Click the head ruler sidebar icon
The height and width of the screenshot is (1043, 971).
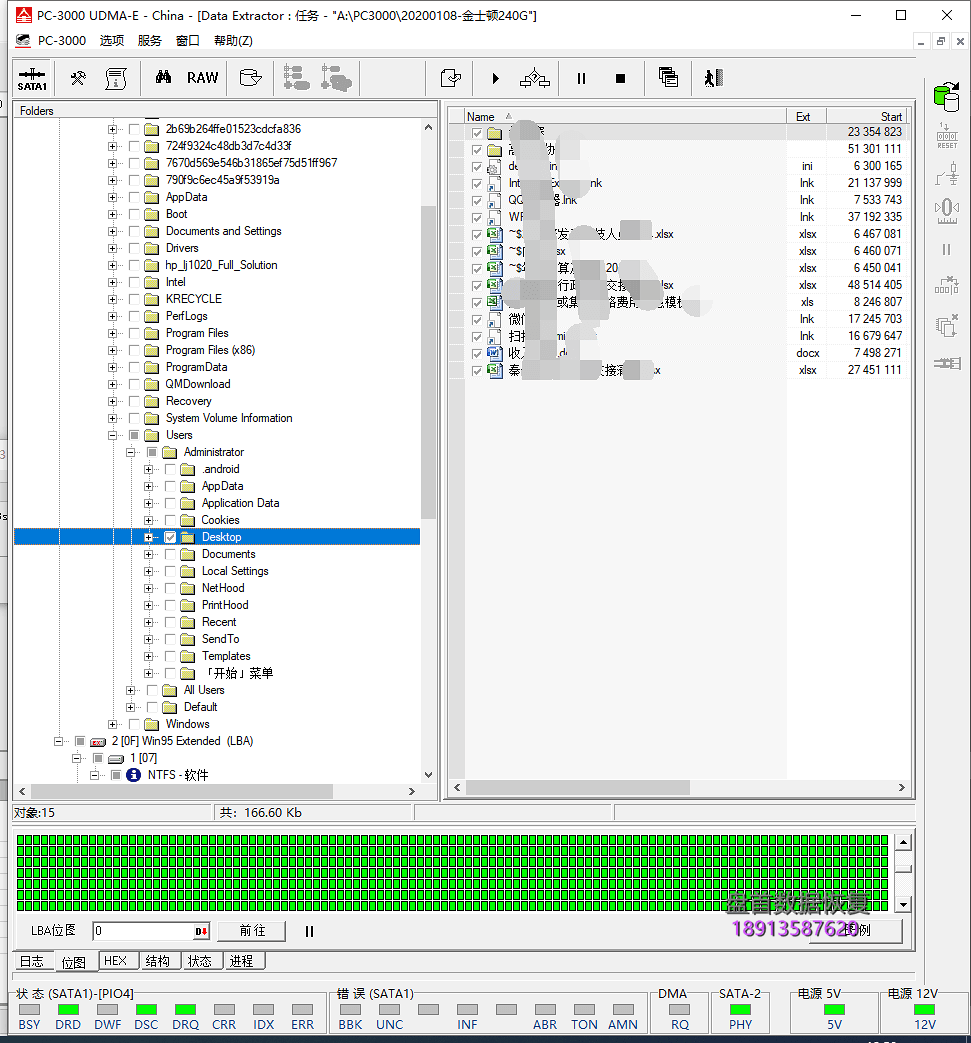point(947,212)
